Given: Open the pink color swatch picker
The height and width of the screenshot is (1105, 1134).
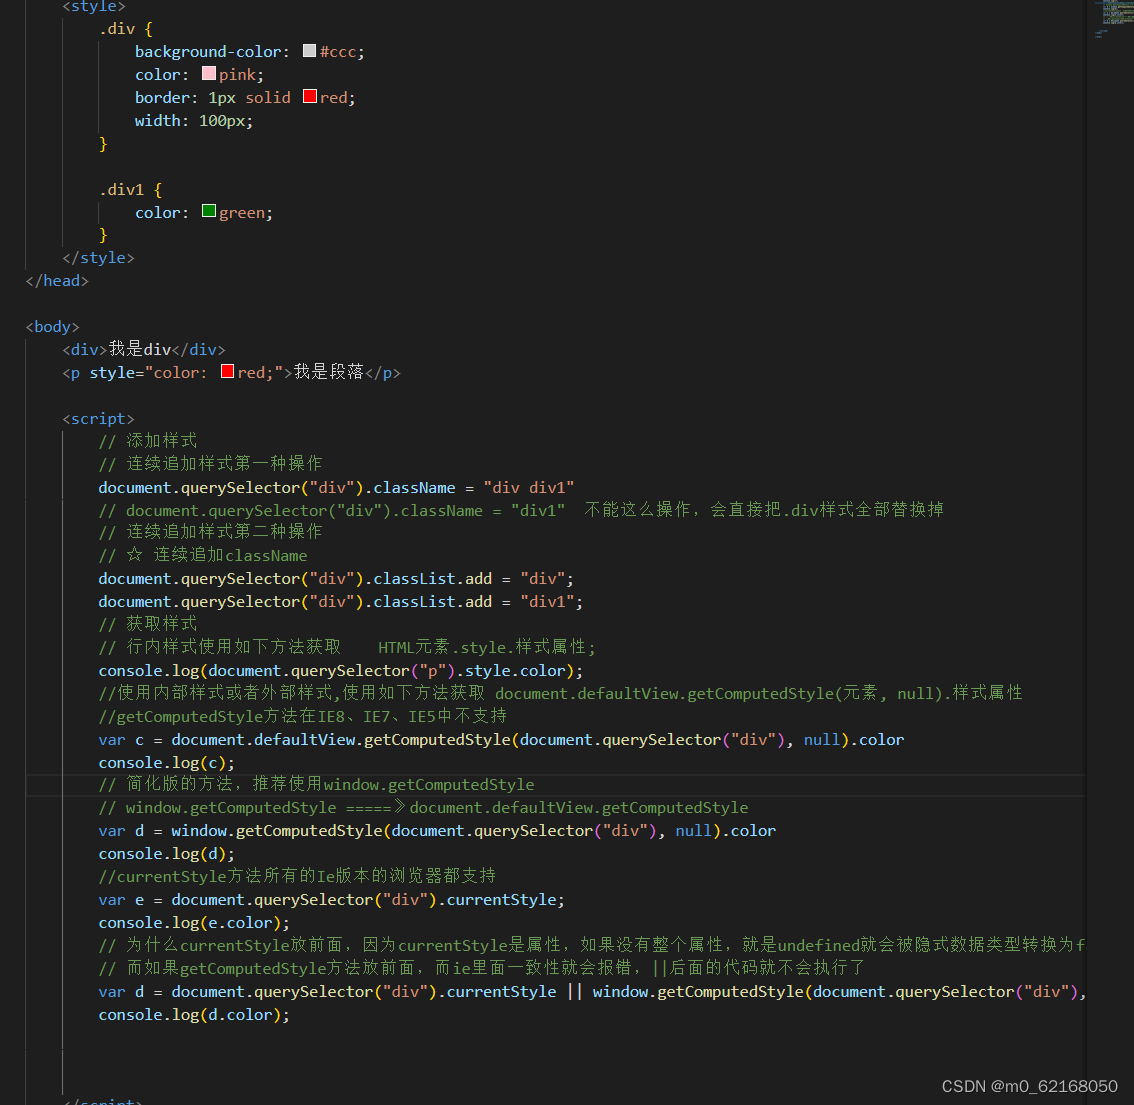Looking at the screenshot, I should tap(209, 74).
